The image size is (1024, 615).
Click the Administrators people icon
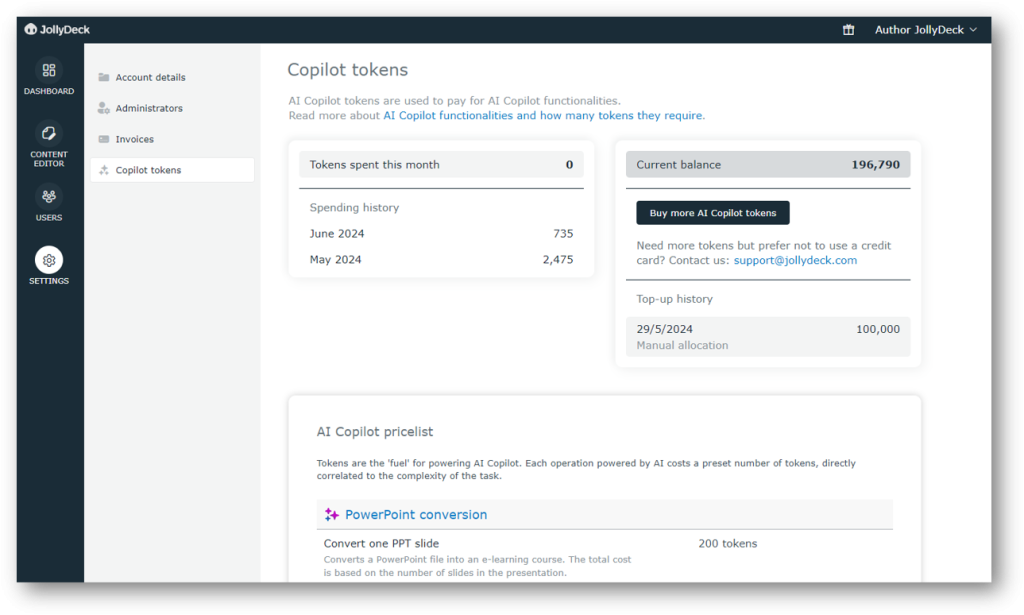tap(104, 108)
